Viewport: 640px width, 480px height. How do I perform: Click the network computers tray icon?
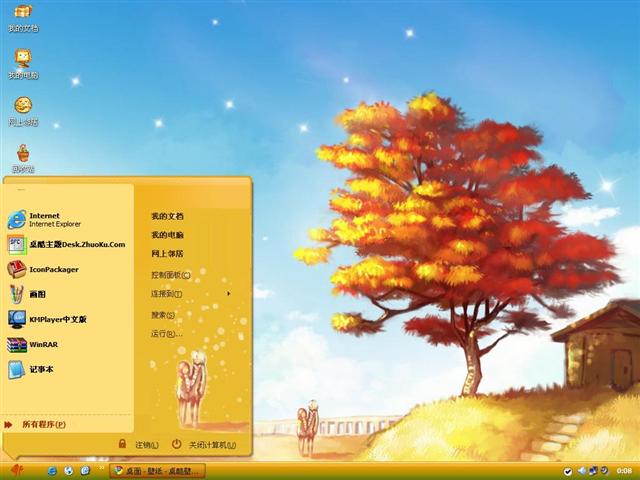point(593,471)
